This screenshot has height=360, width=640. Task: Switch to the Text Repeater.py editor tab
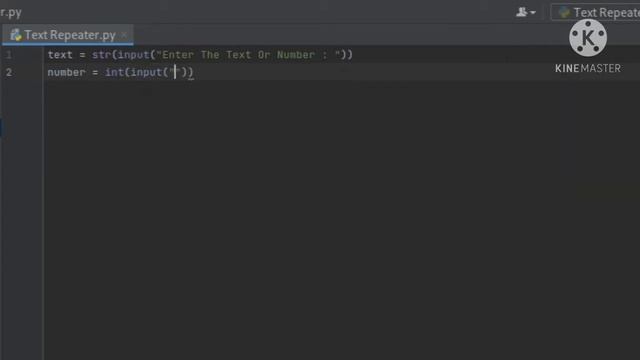tap(69, 35)
